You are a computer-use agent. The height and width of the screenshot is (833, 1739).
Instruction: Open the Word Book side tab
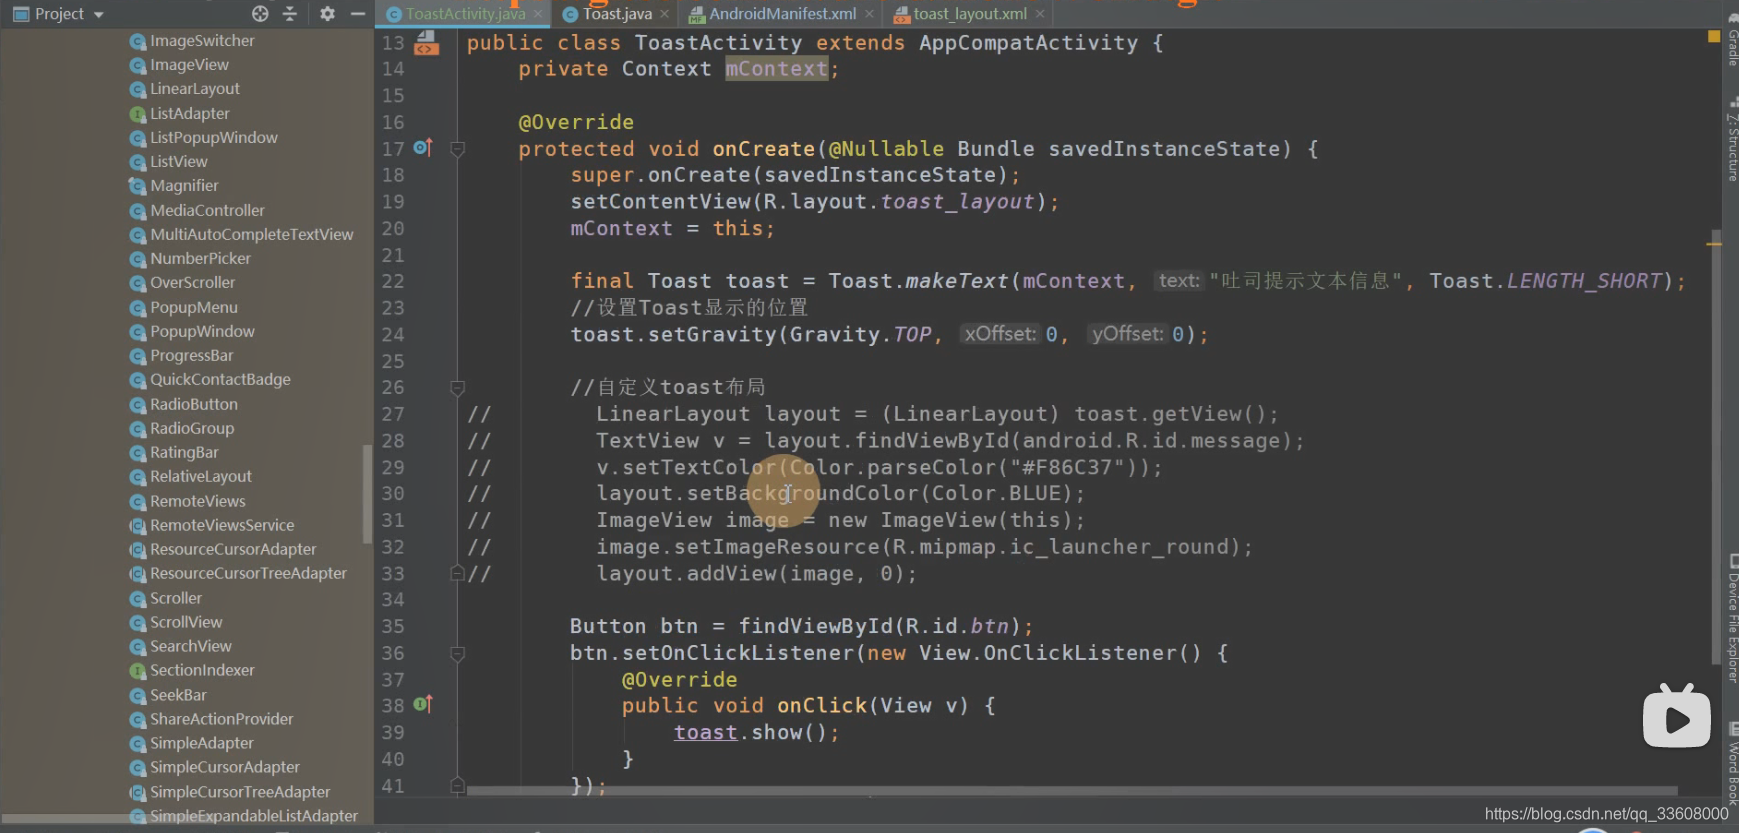[1731, 765]
